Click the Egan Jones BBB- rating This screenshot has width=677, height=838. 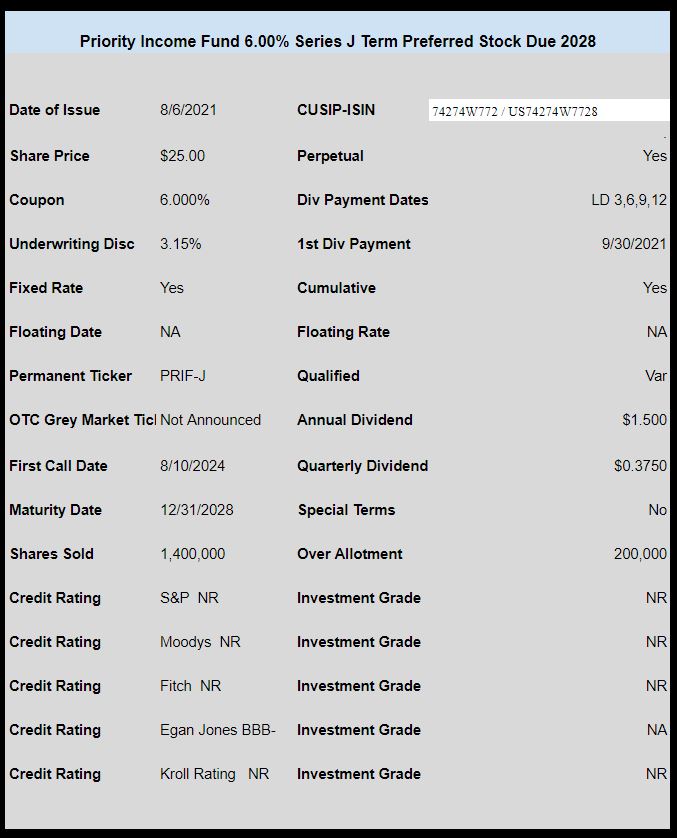tap(217, 730)
